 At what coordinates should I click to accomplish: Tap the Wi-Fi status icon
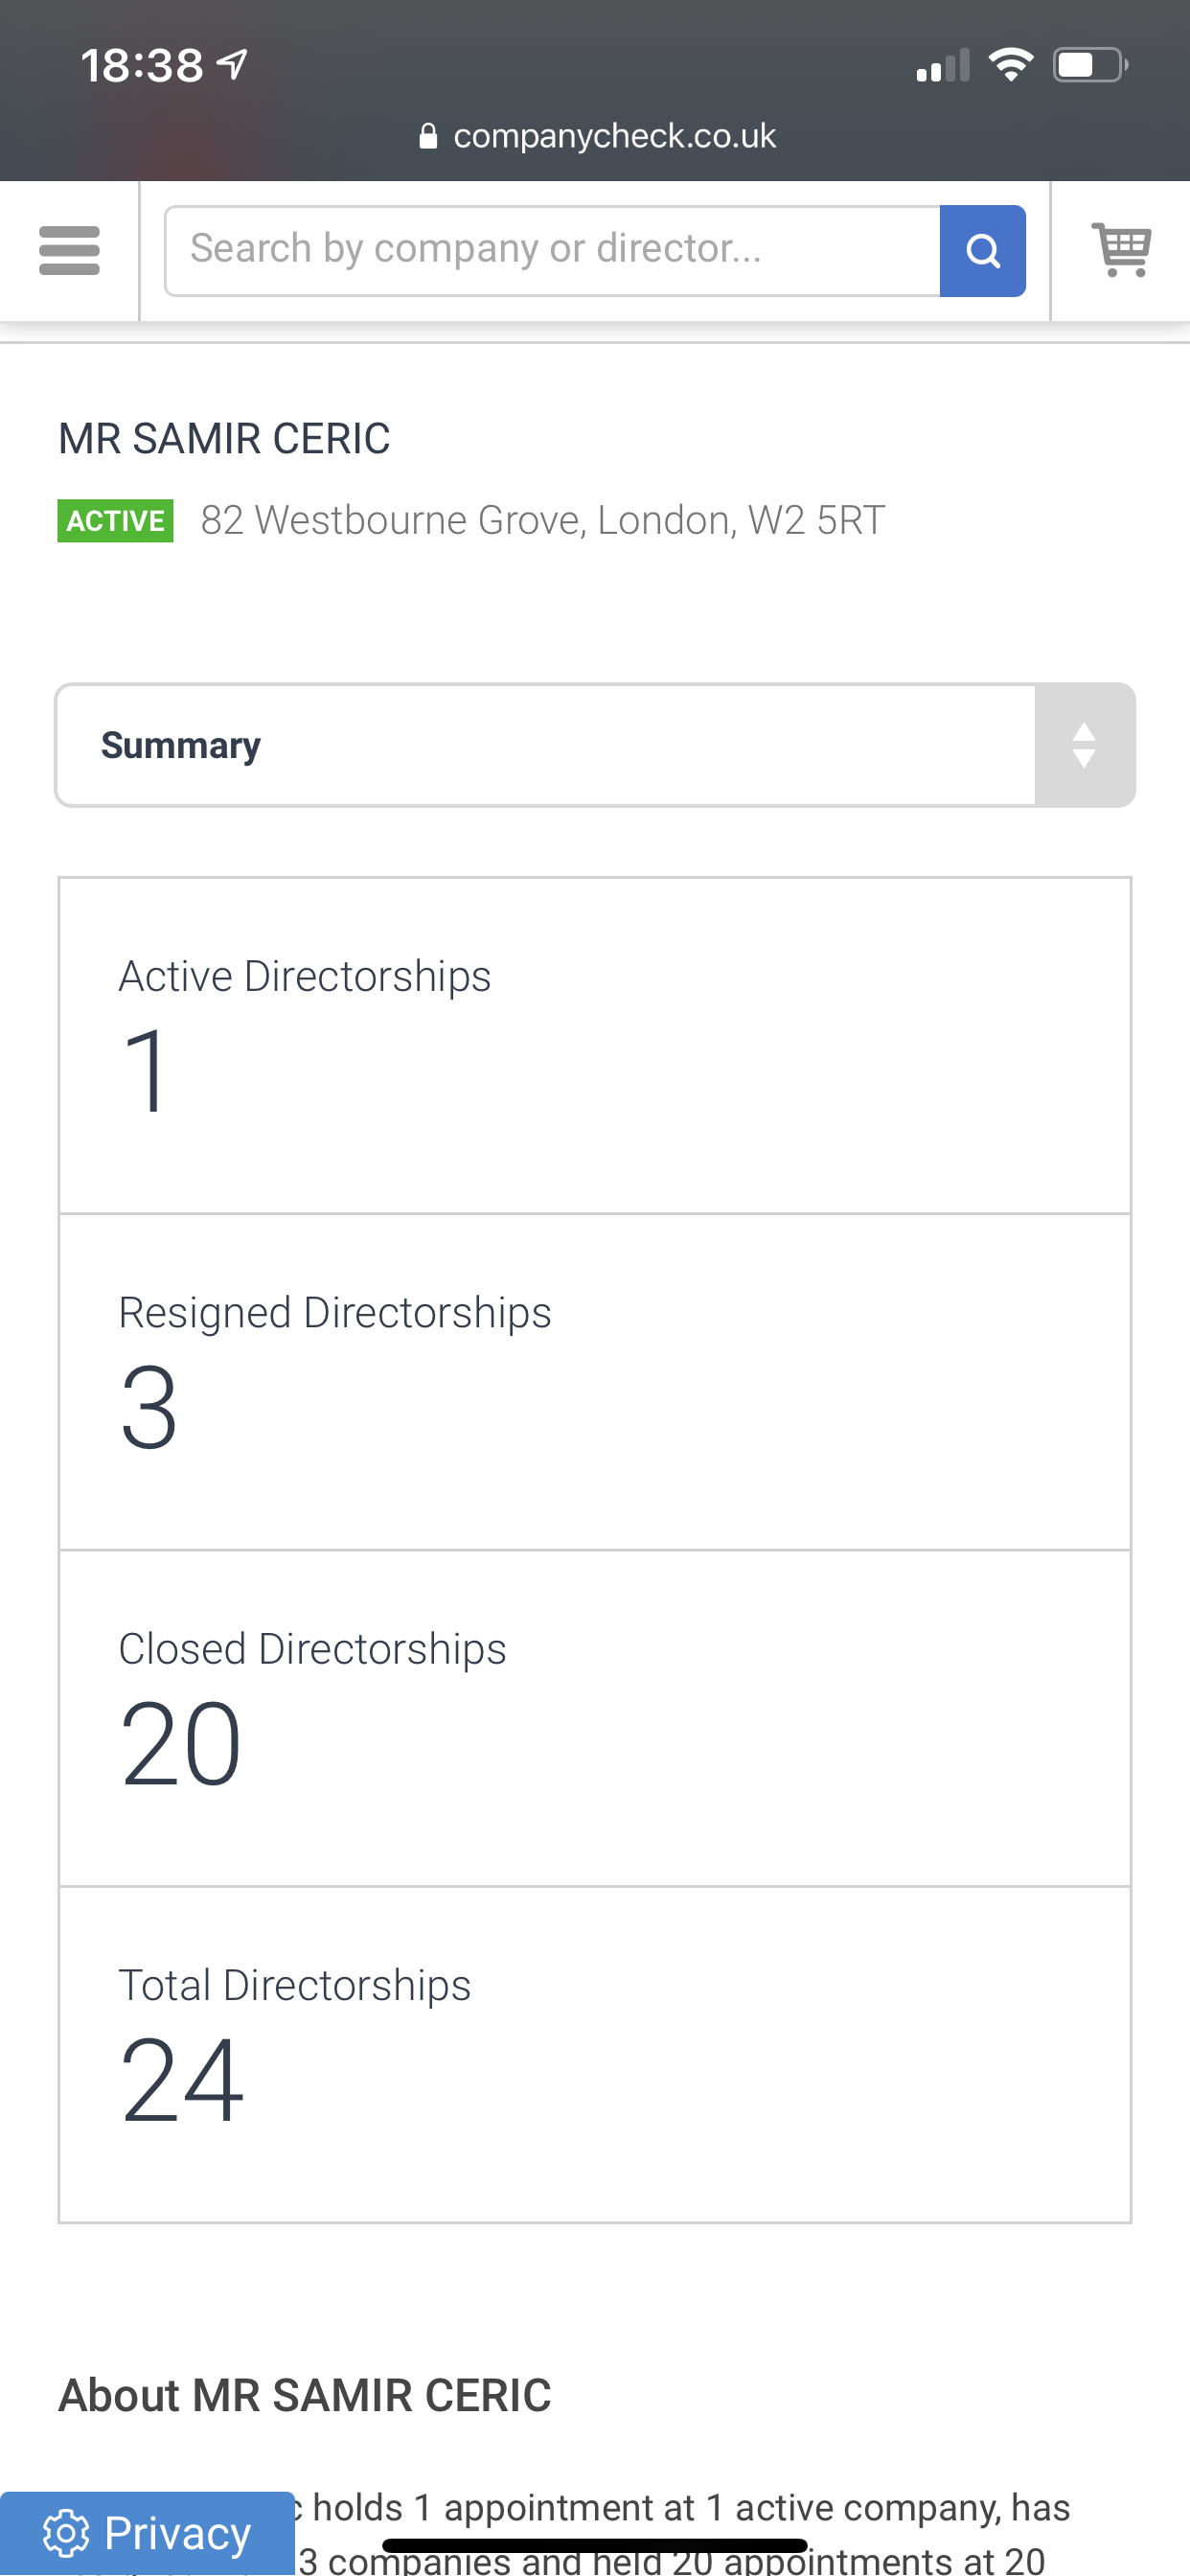click(1010, 66)
